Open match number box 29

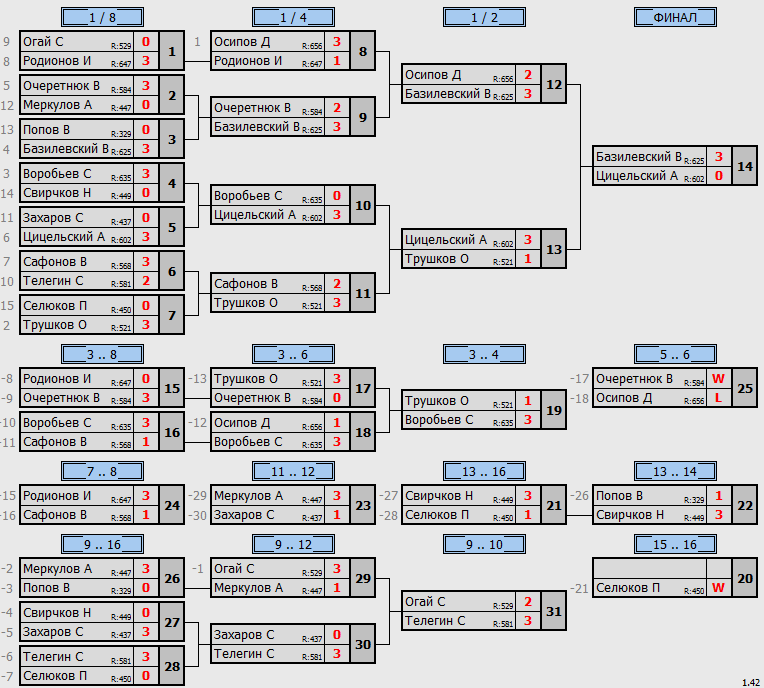click(x=363, y=578)
